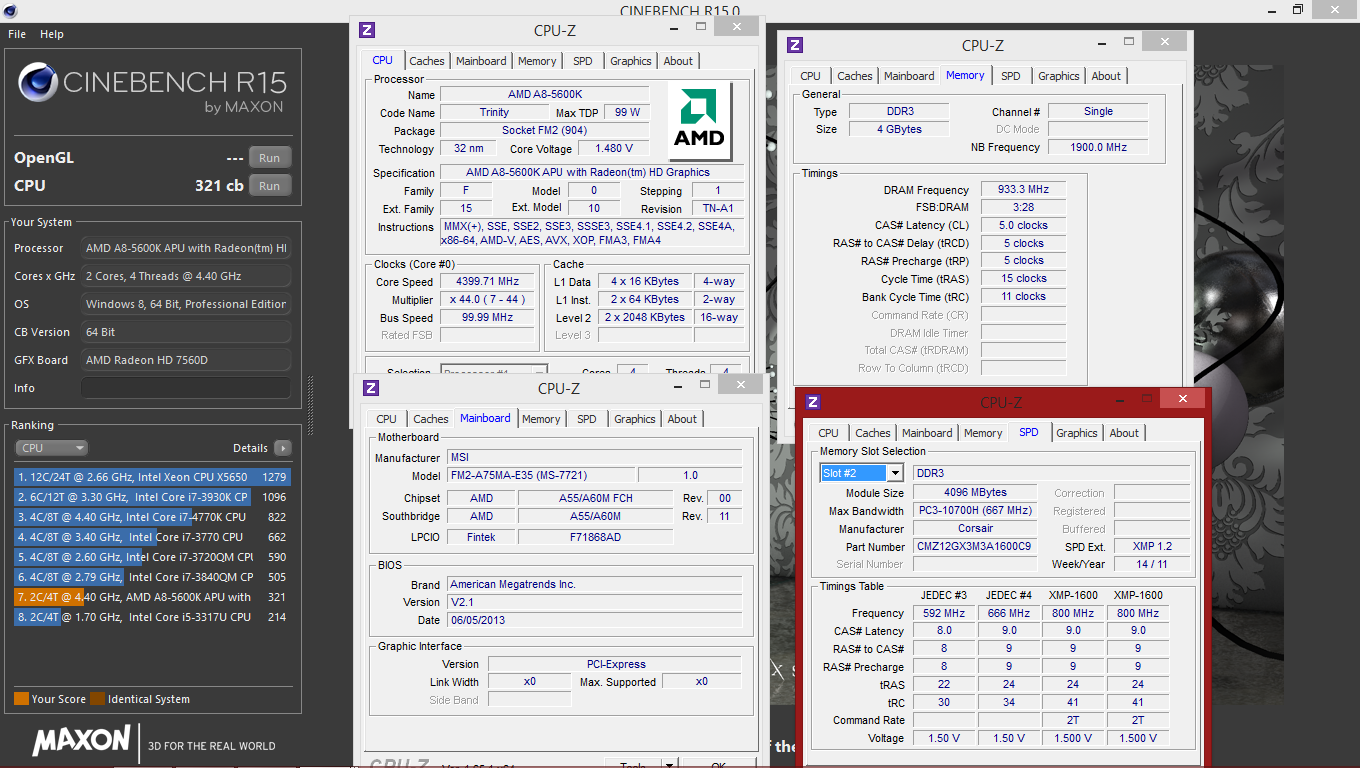Click motherboard model FM2-A75MA-E35 (MS-7721)
Viewport: 1360px width, 768px height.
[539, 476]
